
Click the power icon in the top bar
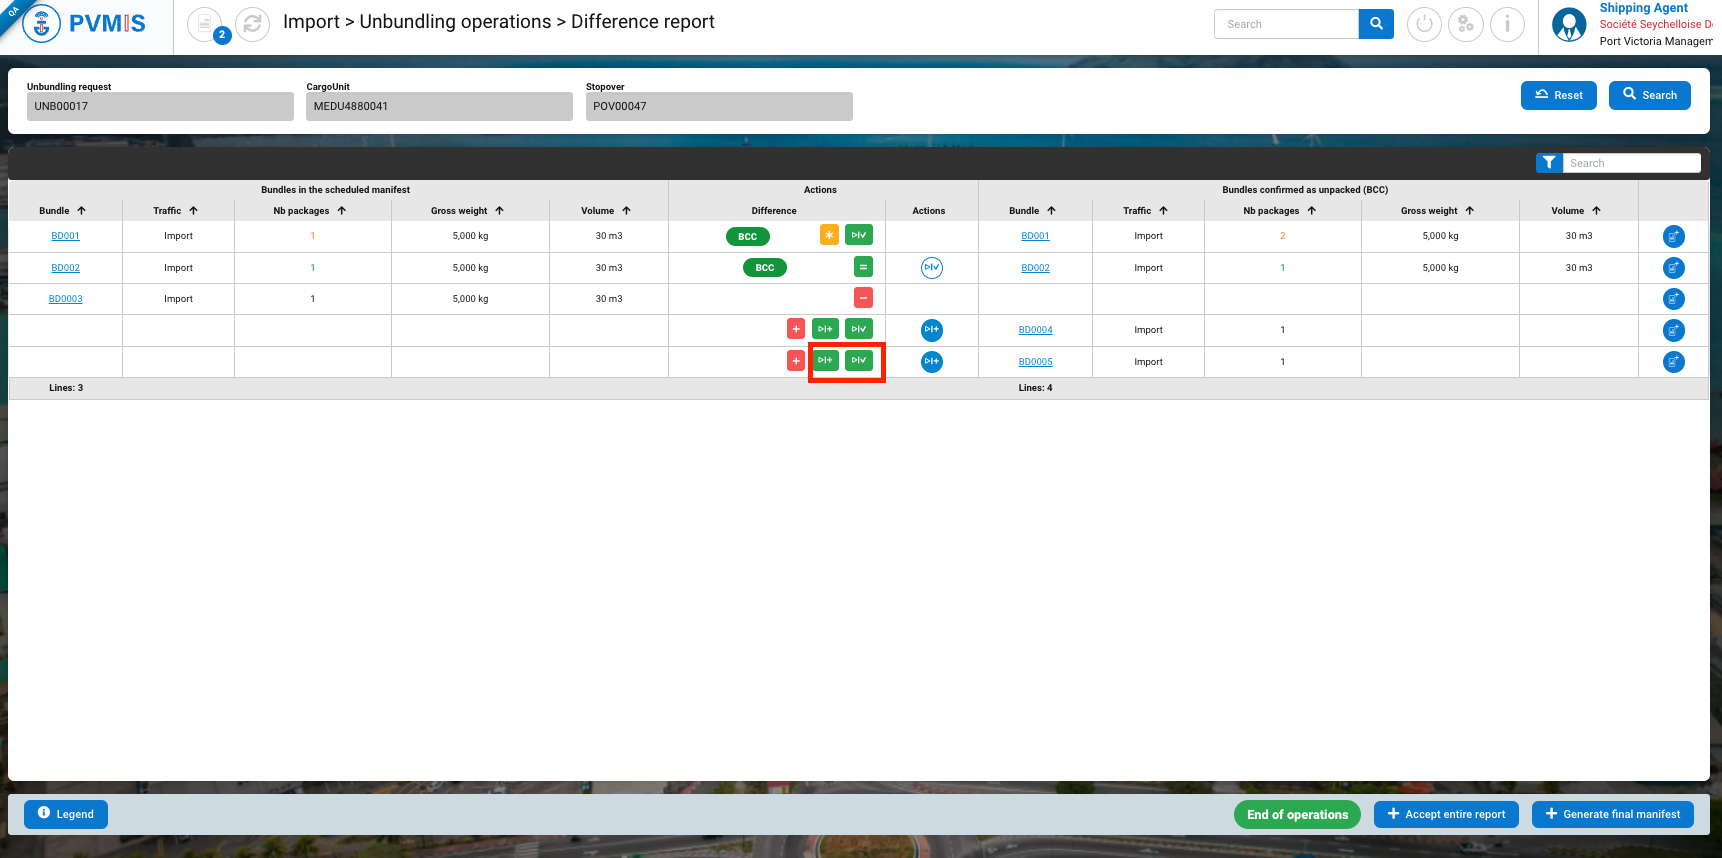click(x=1424, y=24)
